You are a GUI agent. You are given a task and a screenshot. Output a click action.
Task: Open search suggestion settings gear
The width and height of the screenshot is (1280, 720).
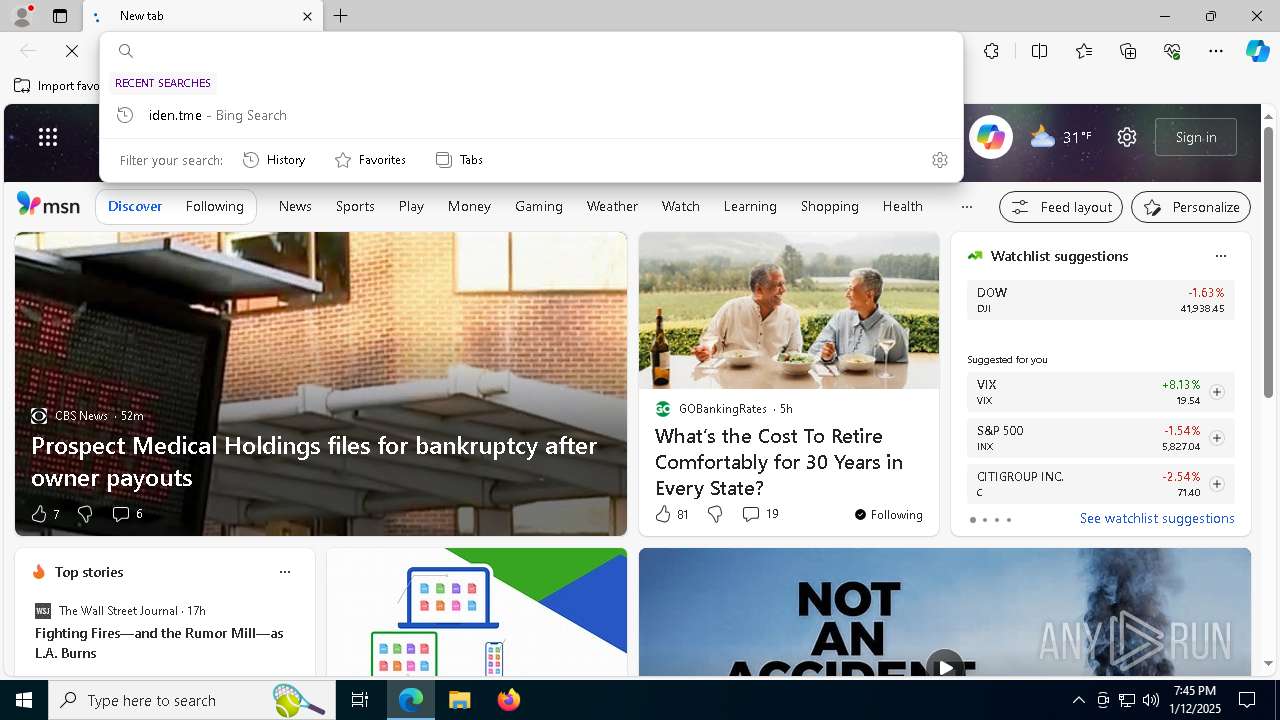(940, 160)
